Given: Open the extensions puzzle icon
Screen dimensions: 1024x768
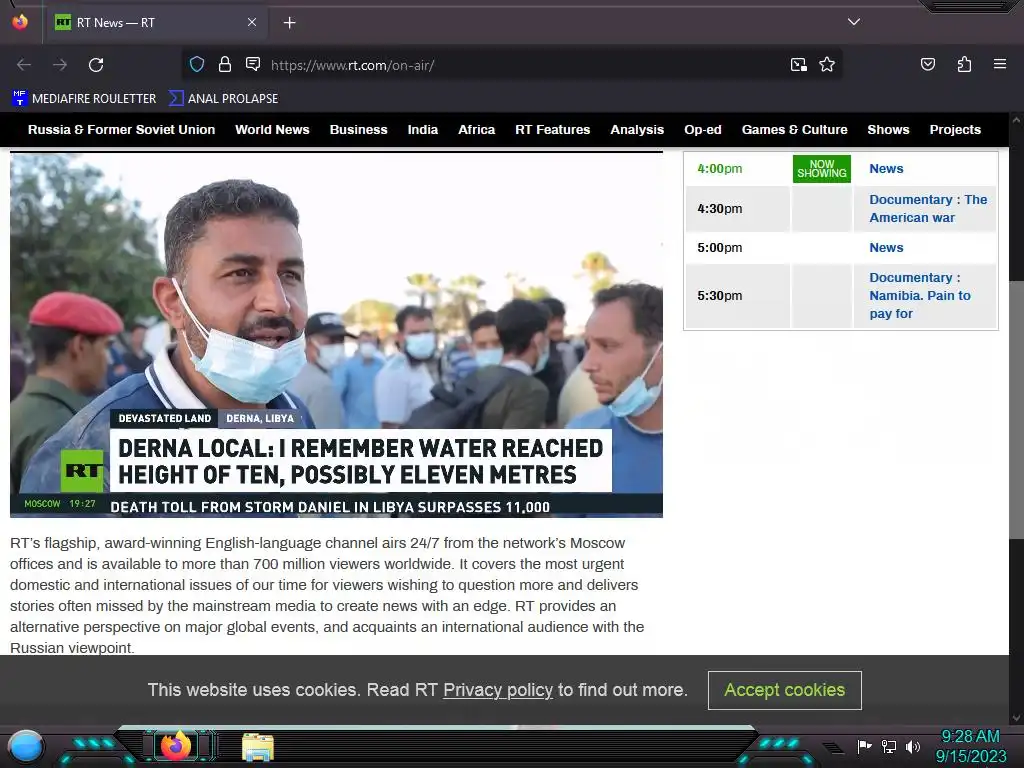Looking at the screenshot, I should tap(964, 64).
